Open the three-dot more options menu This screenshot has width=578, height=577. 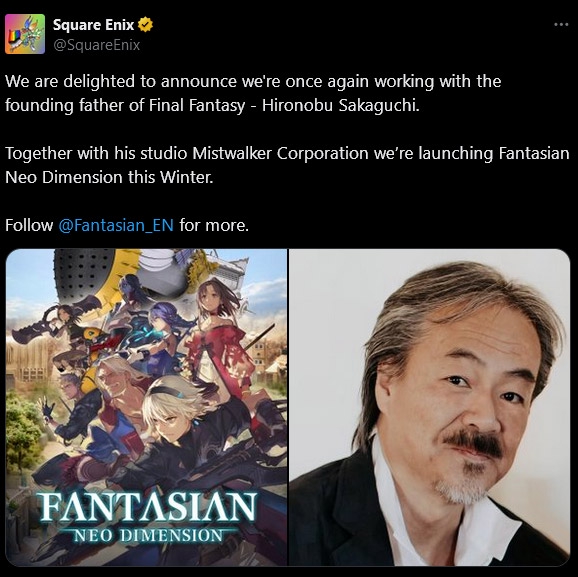(x=561, y=25)
